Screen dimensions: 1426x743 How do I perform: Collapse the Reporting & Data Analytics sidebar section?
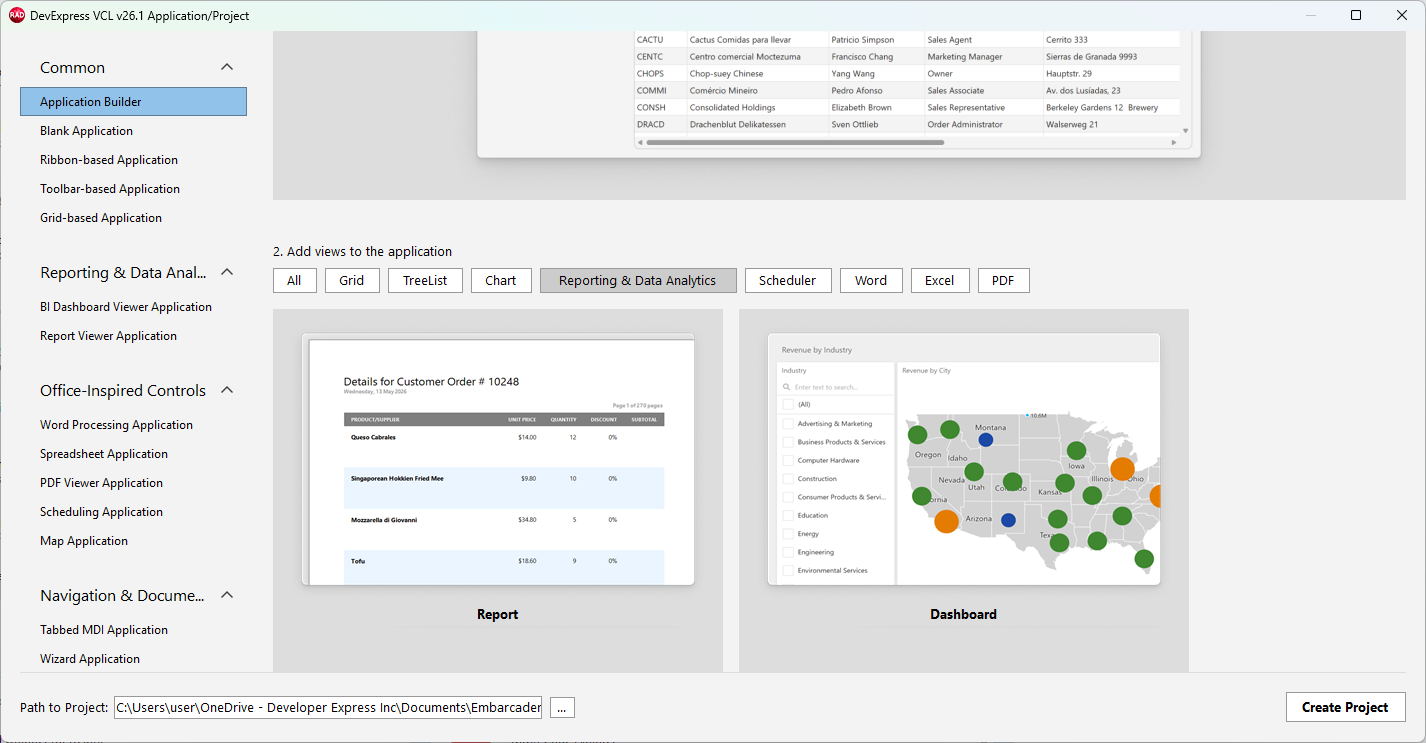227,272
